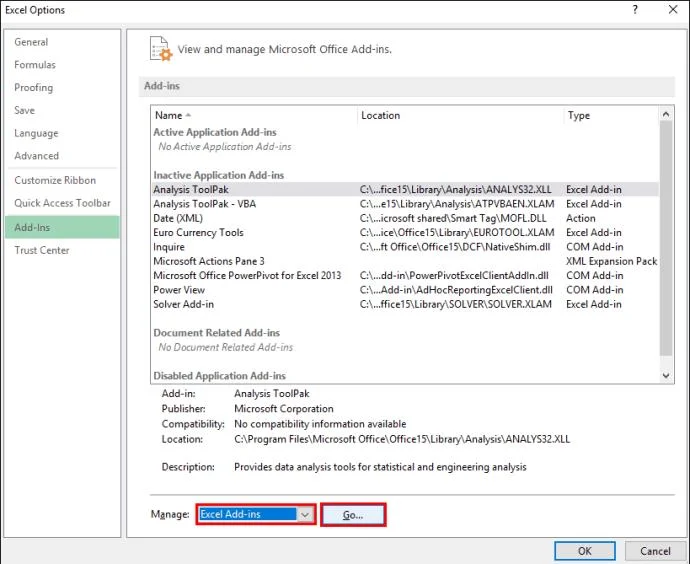This screenshot has height=564, width=690.
Task: Select the Euro Currency Tools add-in
Action: 405,233
